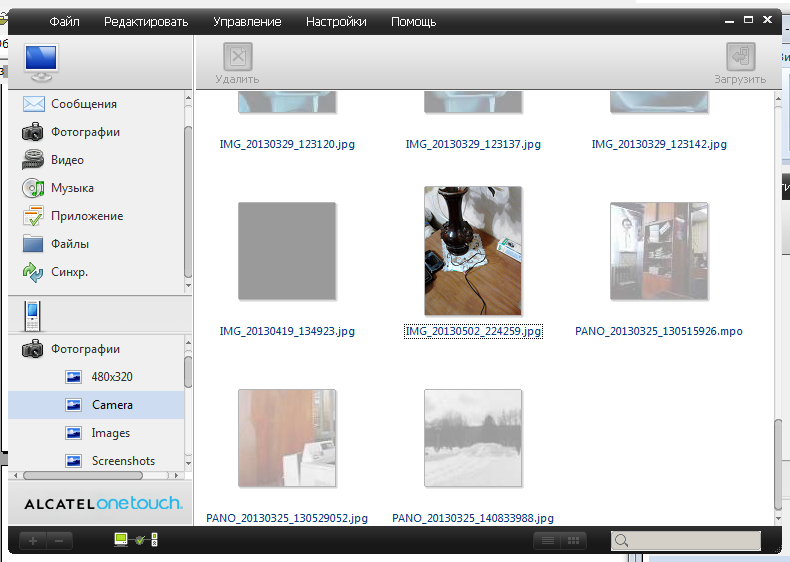This screenshot has height=562, width=790.
Task: Click the Удалить delete icon
Action: (x=238, y=56)
